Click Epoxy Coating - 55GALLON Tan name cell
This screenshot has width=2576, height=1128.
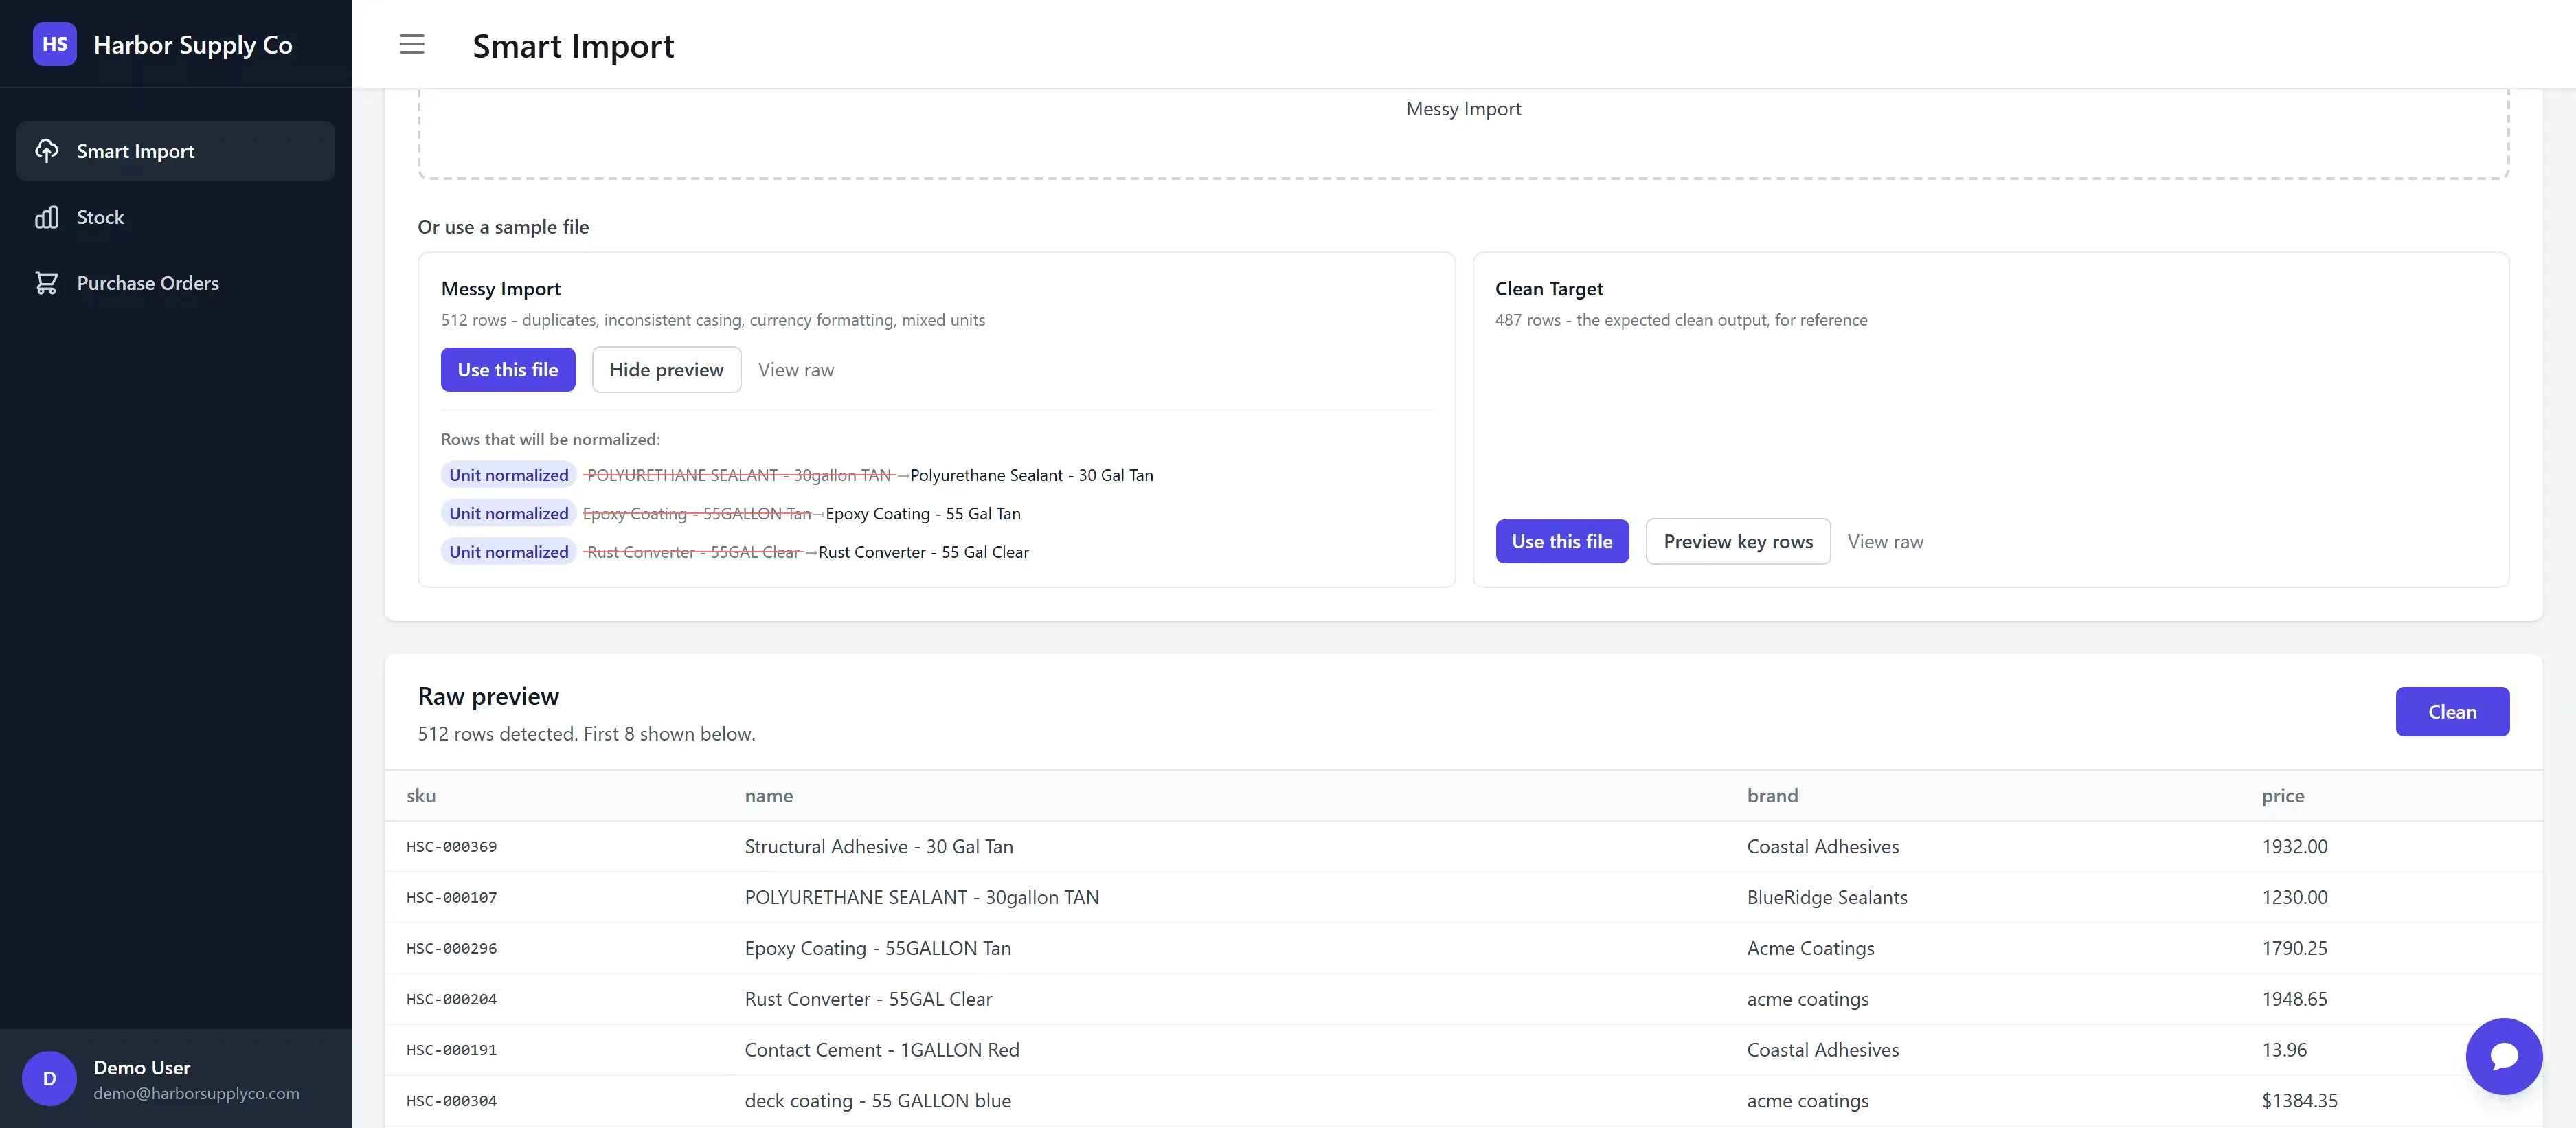coord(878,949)
